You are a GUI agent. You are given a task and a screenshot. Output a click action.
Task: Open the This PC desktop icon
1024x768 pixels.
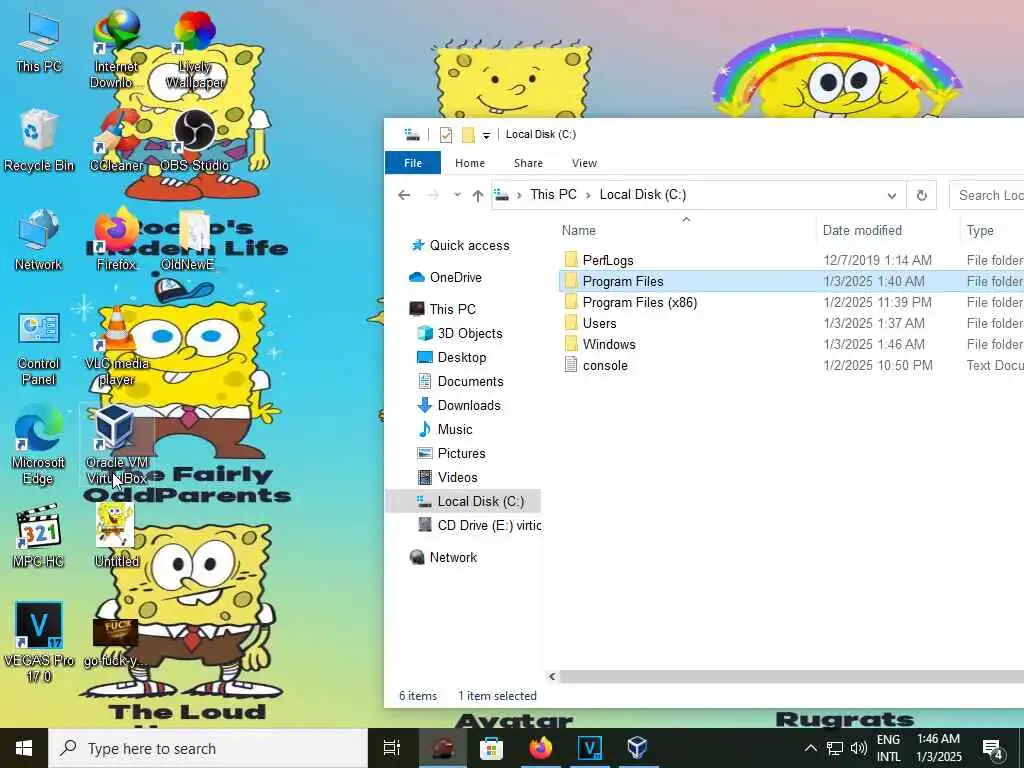[x=39, y=42]
